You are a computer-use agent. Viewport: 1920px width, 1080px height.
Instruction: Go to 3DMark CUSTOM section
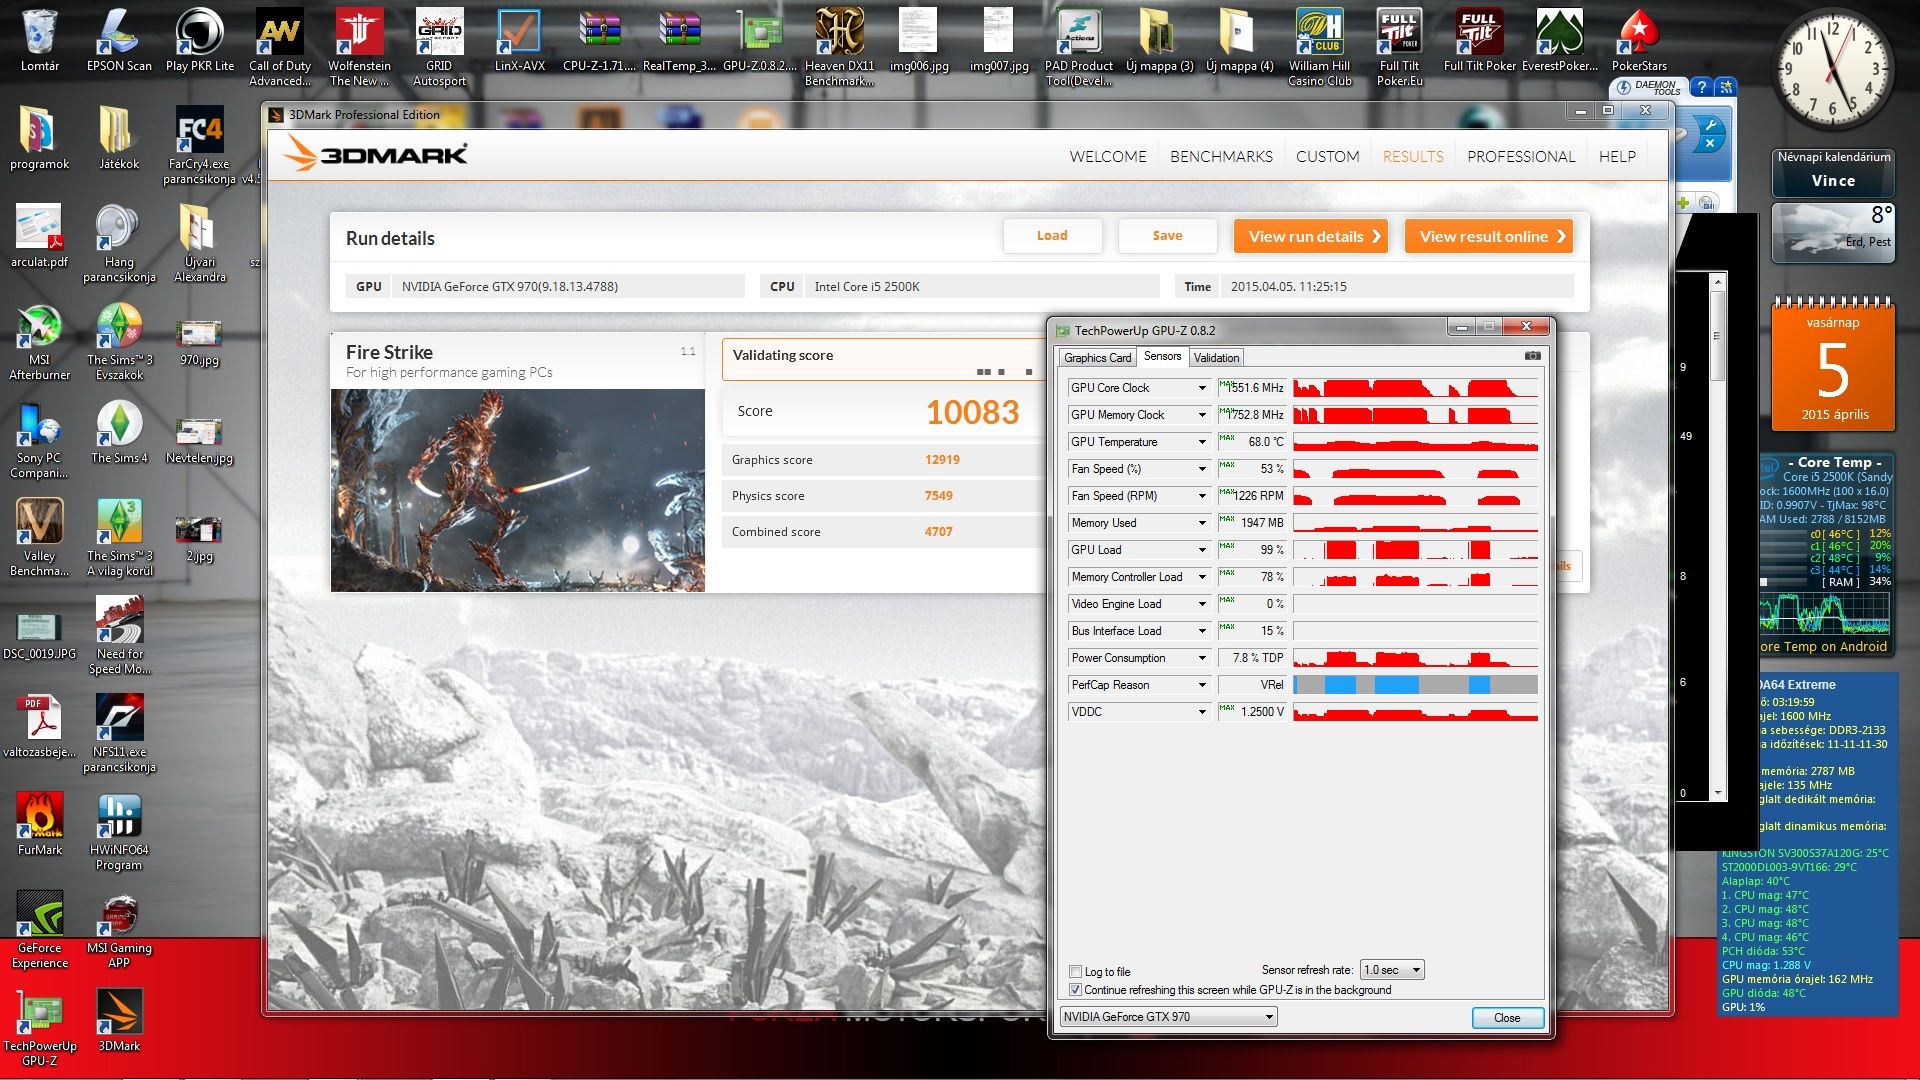[x=1328, y=157]
